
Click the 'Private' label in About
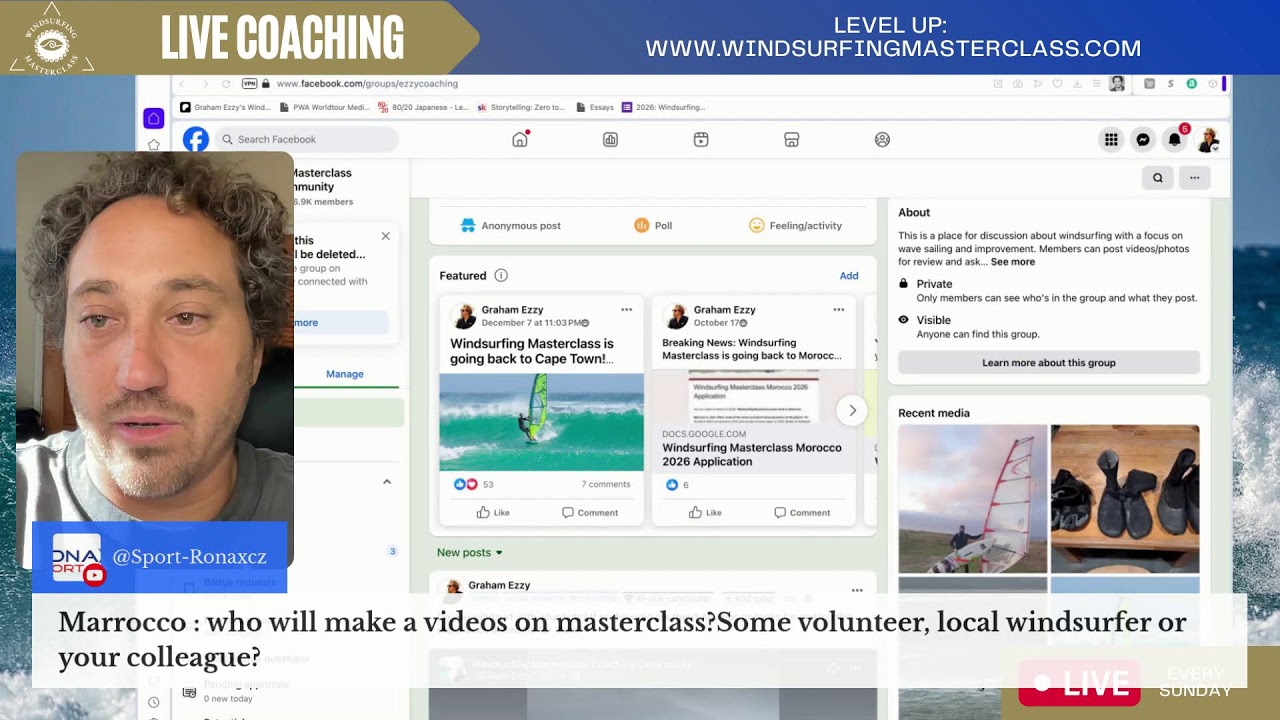[934, 284]
